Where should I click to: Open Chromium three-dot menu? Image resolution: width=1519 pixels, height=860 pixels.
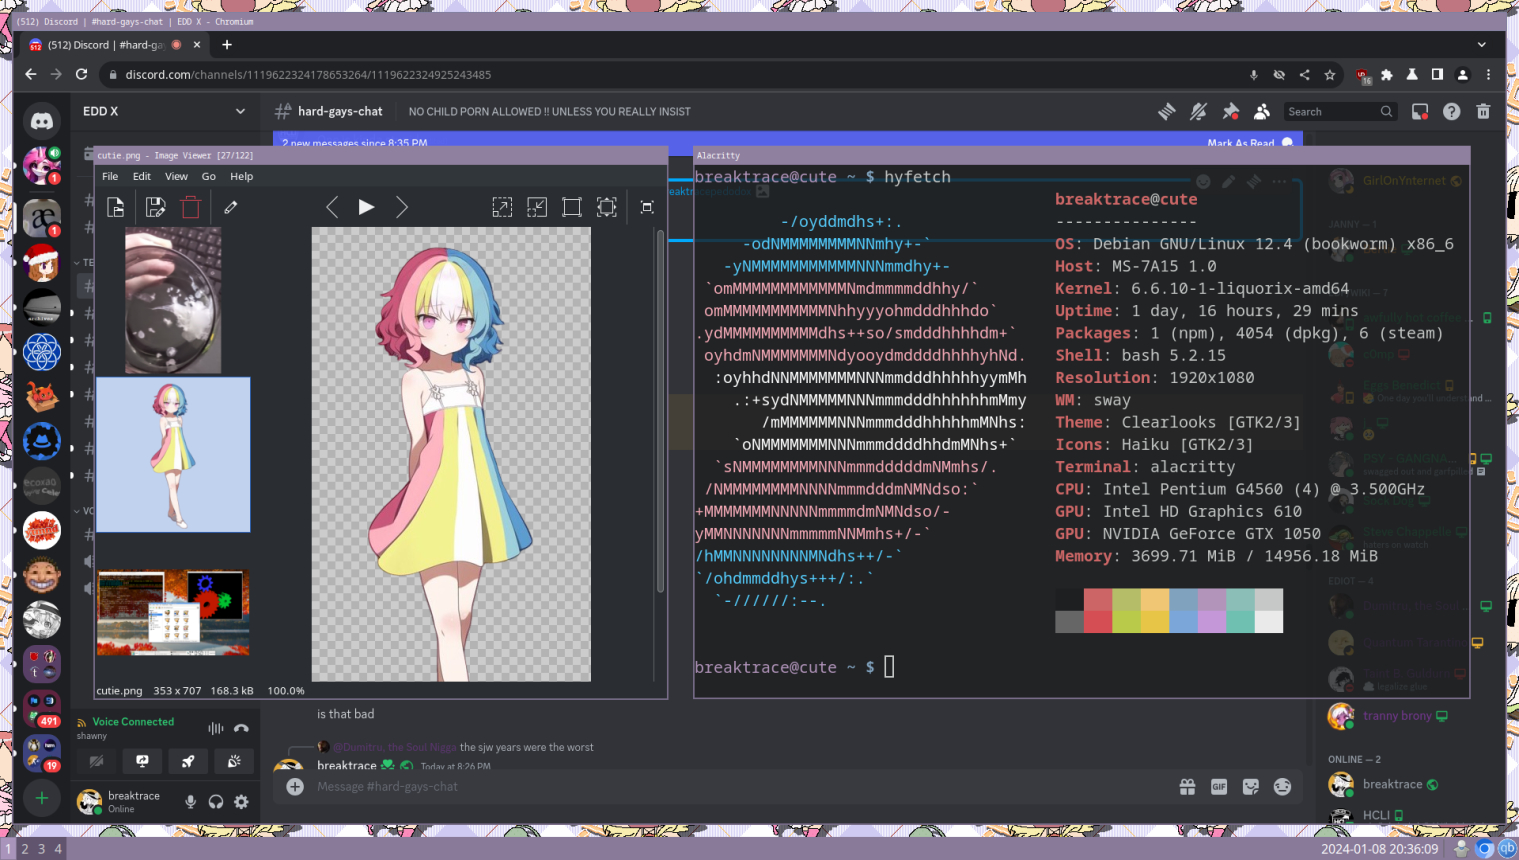pyautogui.click(x=1489, y=74)
